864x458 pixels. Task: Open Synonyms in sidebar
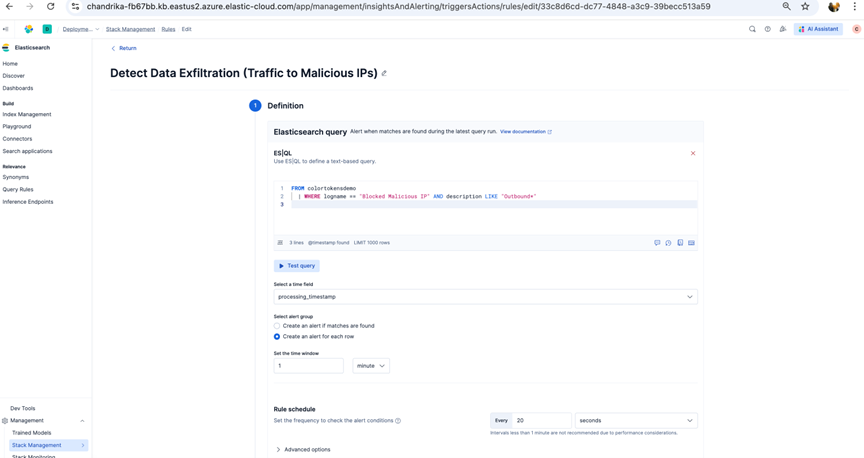[x=15, y=177]
